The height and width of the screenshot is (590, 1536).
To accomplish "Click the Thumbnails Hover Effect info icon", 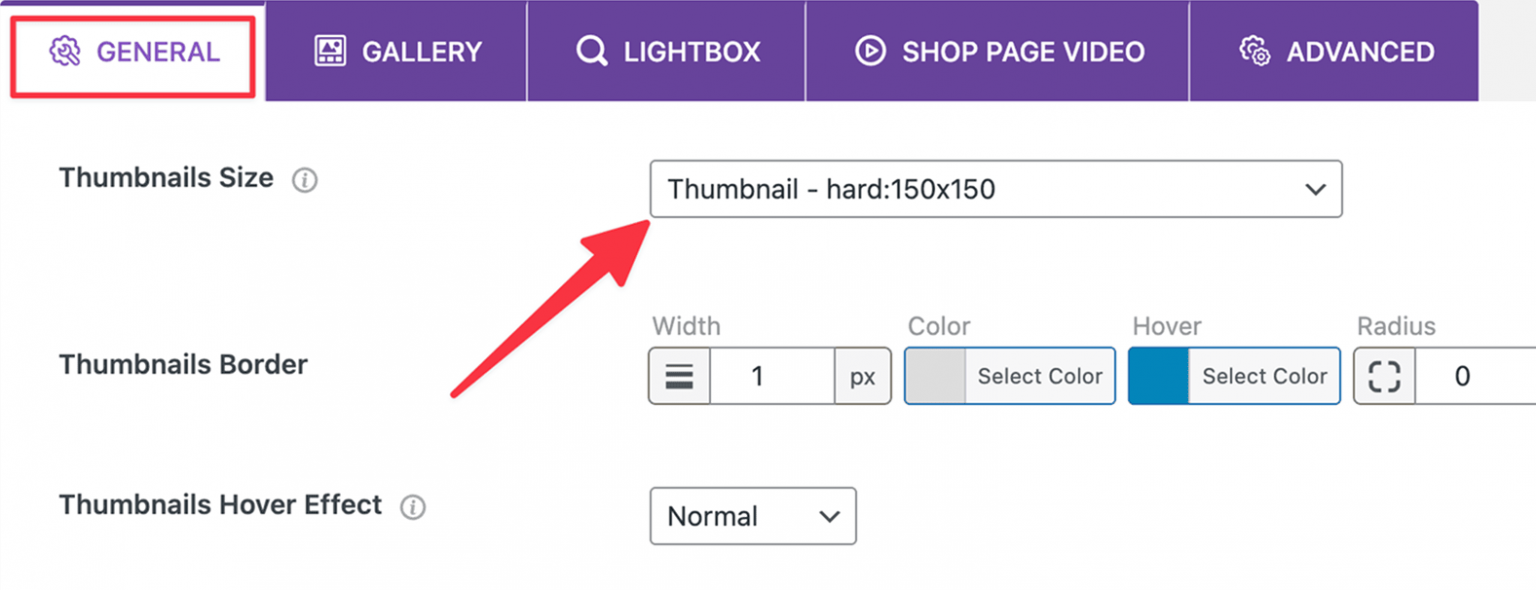I will point(413,507).
